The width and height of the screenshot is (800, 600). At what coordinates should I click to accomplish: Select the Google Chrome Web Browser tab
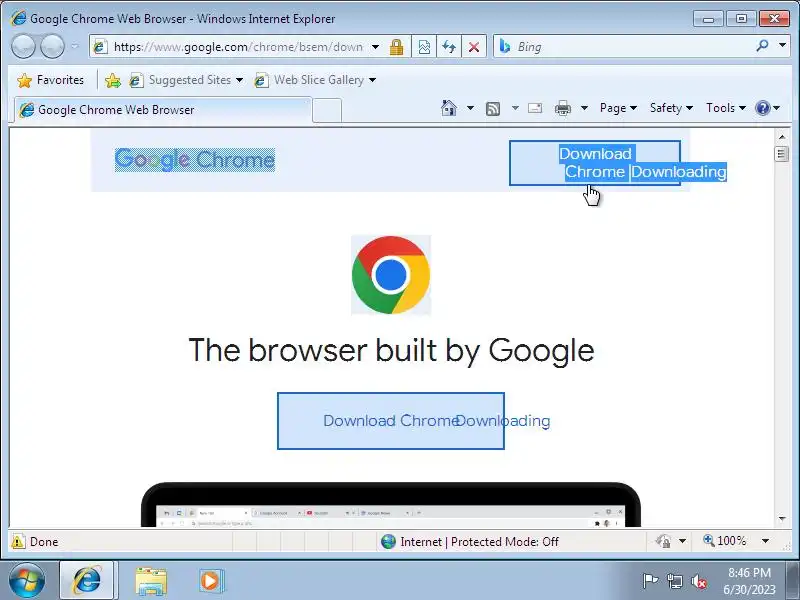[163, 110]
